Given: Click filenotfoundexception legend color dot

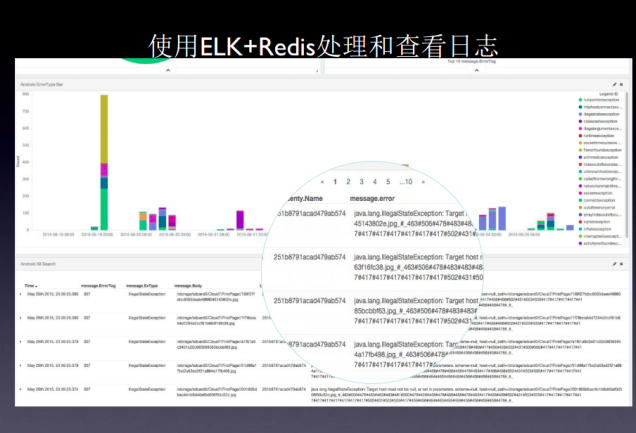Looking at the screenshot, I should pos(580,150).
